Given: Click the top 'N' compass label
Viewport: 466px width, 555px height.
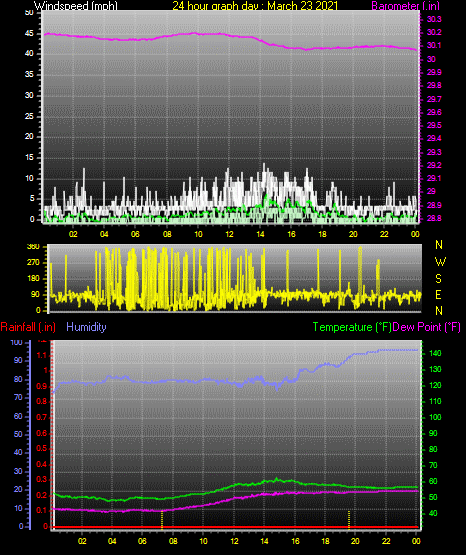Looking at the screenshot, I should pos(439,245).
